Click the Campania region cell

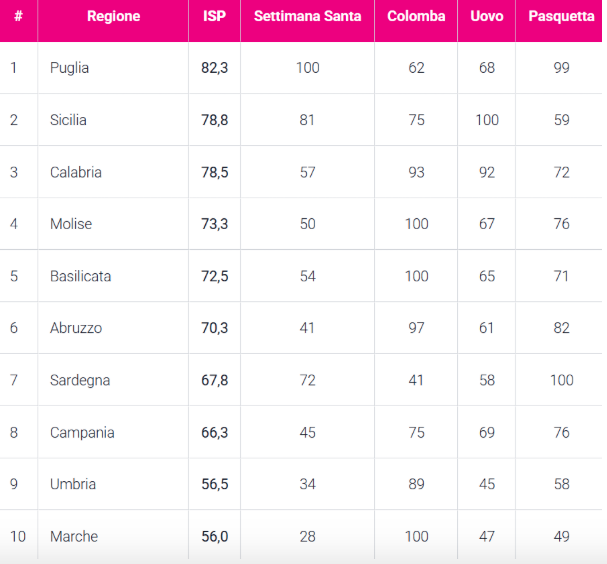82,433
